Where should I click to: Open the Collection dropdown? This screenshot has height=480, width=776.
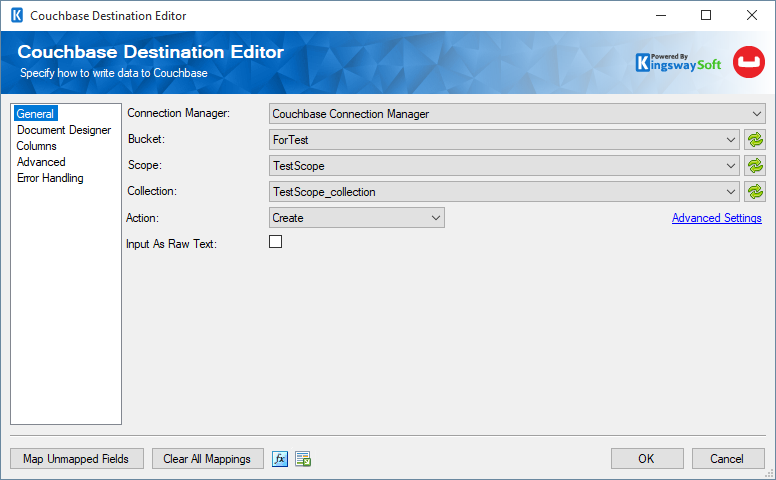504,192
